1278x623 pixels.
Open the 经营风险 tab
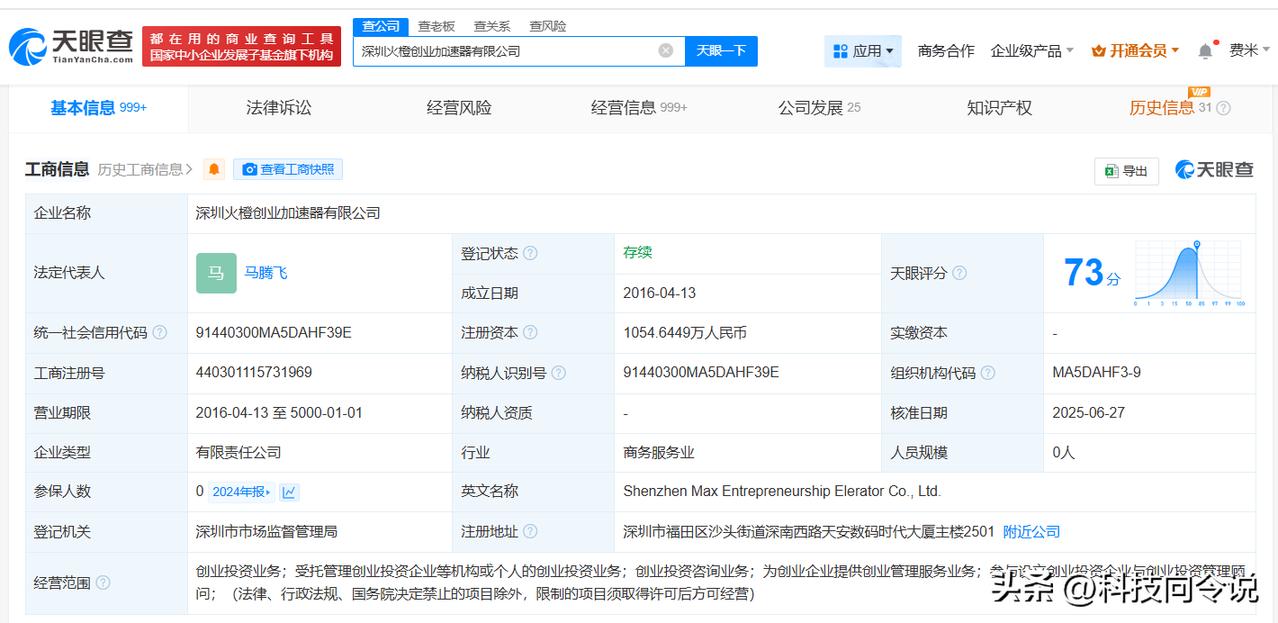tap(459, 108)
